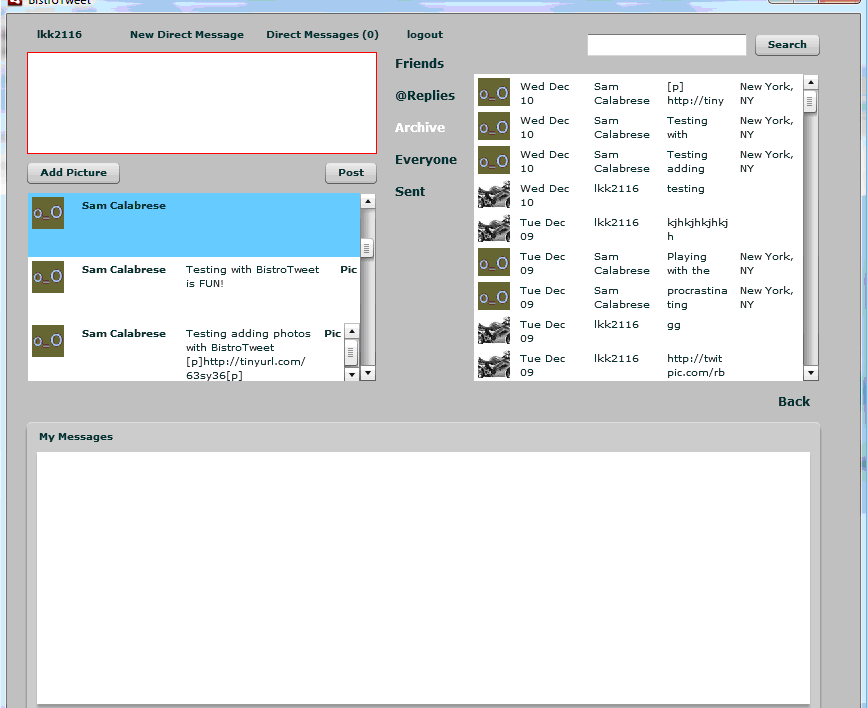
Task: Open the Friends timeline
Action: coord(419,64)
